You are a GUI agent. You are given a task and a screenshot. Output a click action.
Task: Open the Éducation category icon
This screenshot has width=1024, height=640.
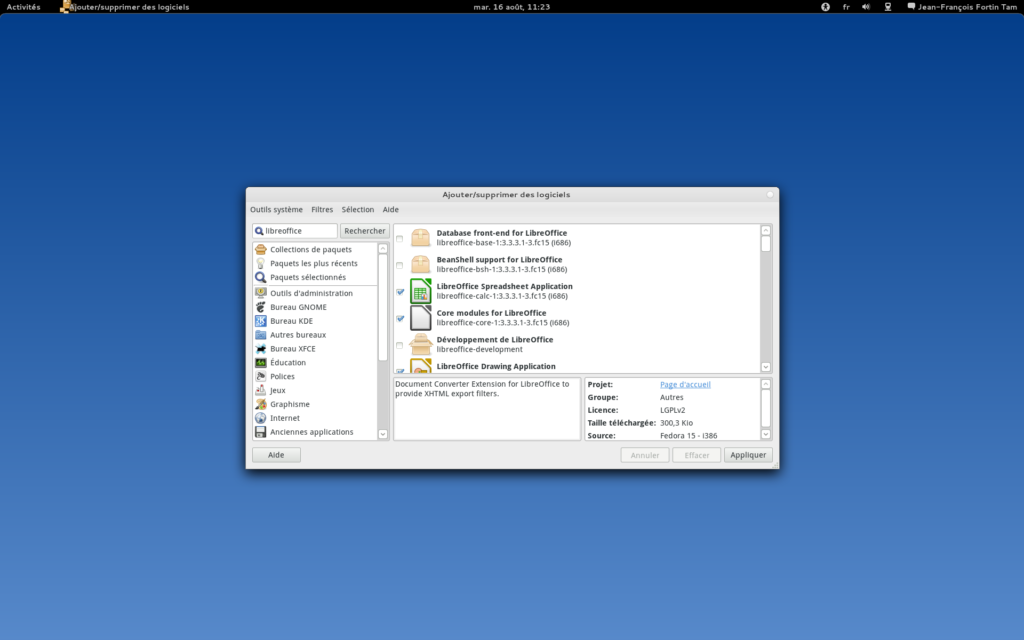coord(261,362)
